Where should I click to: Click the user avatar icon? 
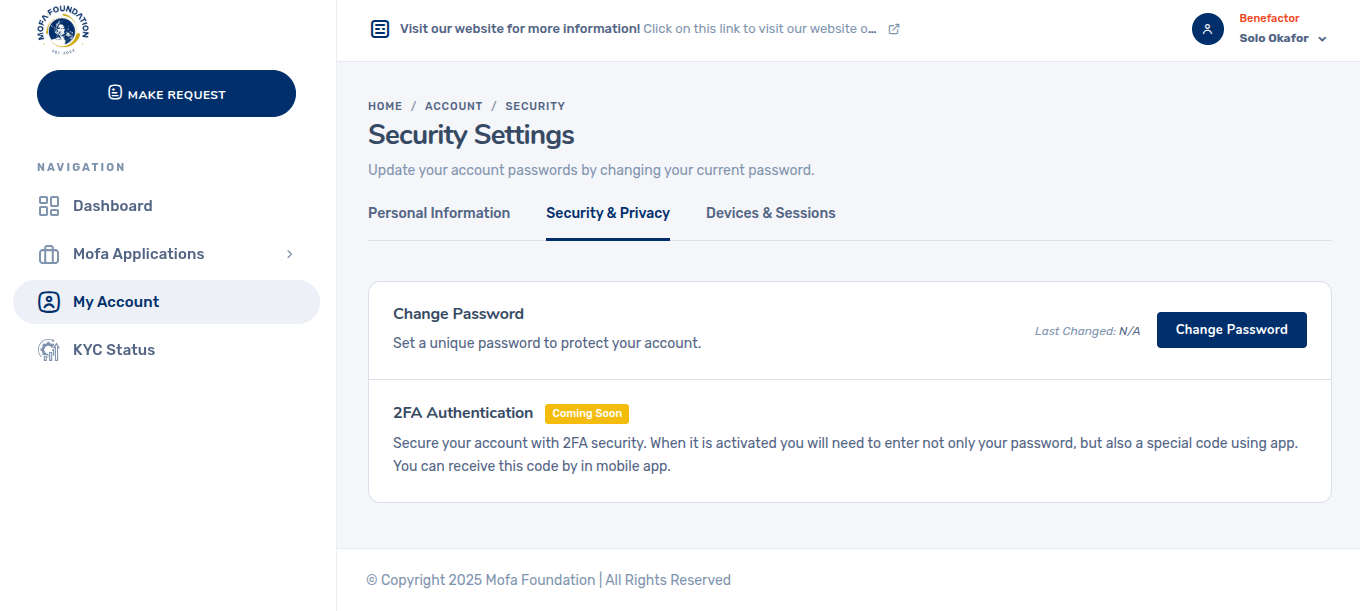coord(1208,29)
